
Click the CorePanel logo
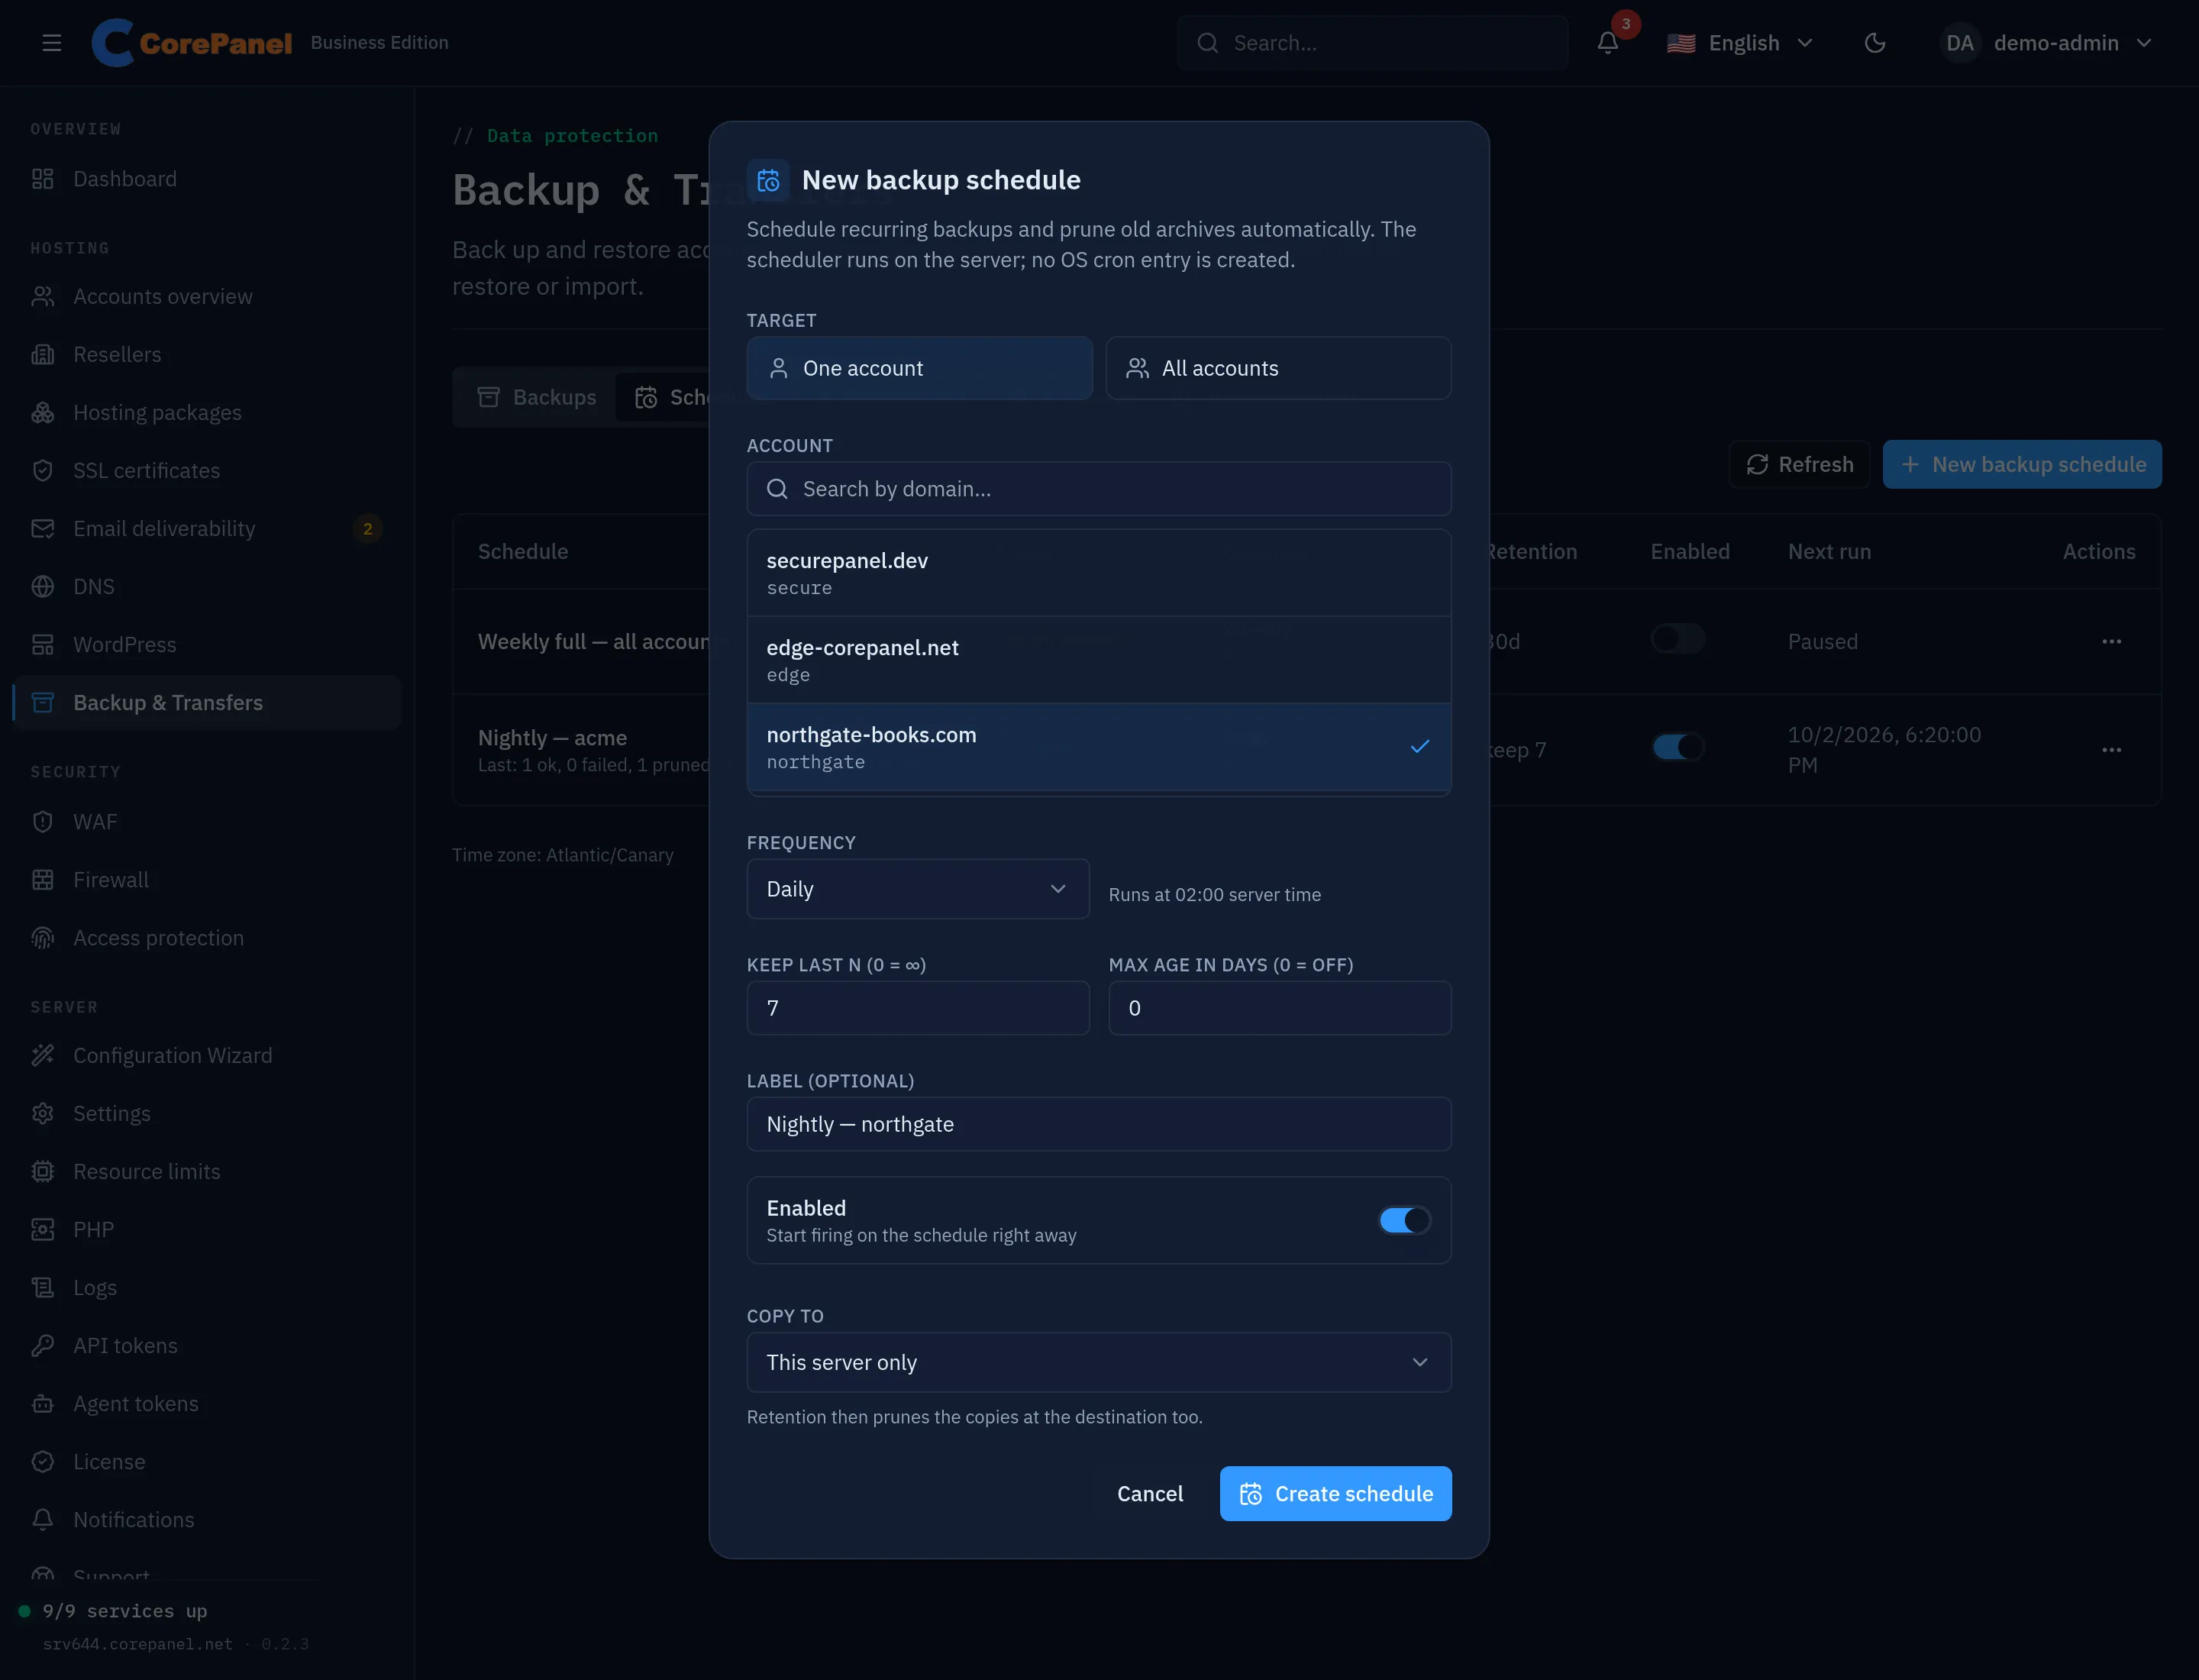point(192,43)
